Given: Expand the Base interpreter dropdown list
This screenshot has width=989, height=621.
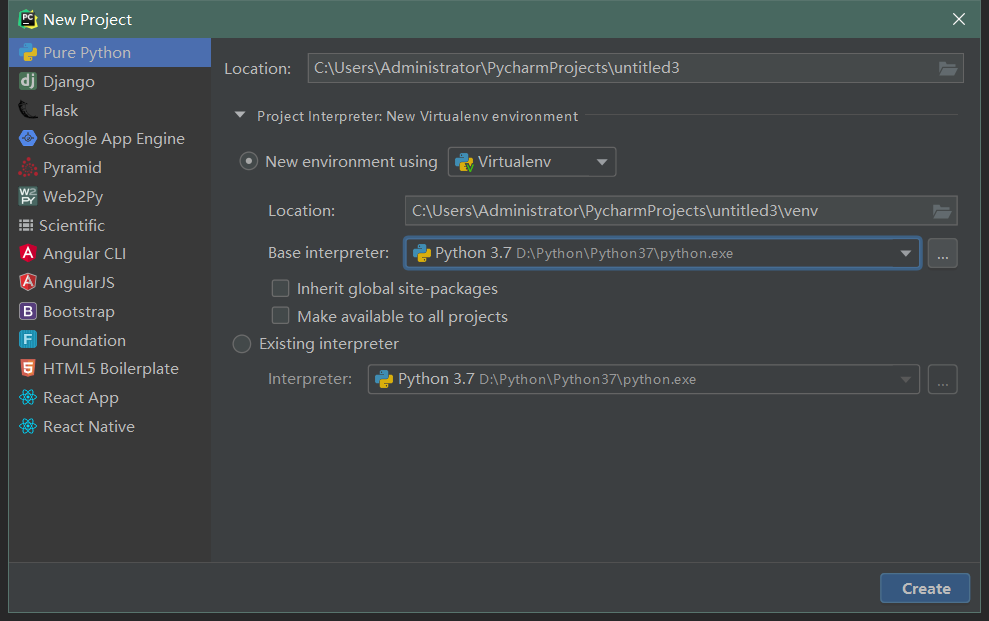Looking at the screenshot, I should tap(906, 253).
